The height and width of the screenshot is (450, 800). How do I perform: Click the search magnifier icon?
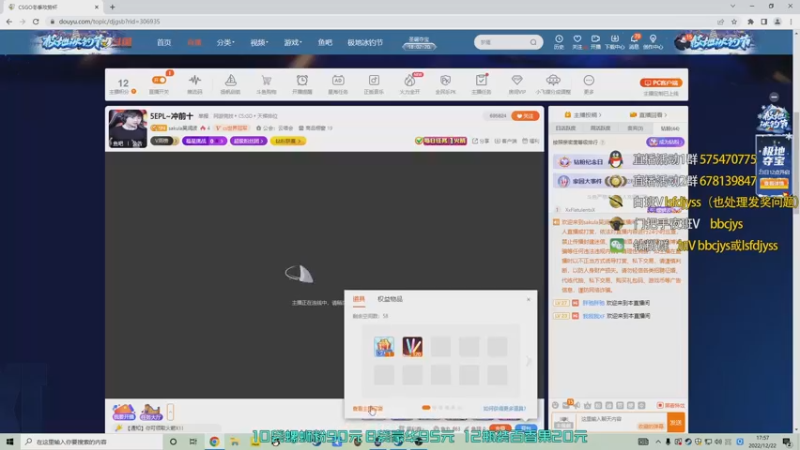(533, 42)
